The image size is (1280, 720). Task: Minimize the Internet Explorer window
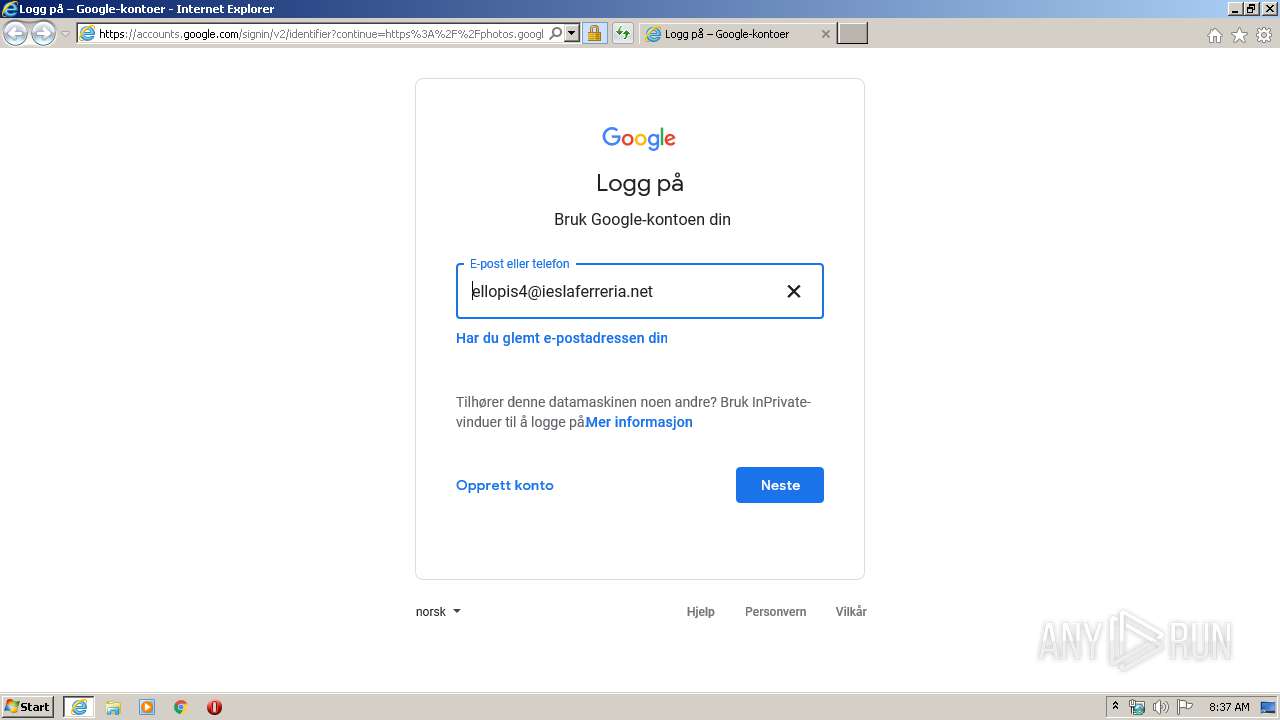pos(1235,9)
